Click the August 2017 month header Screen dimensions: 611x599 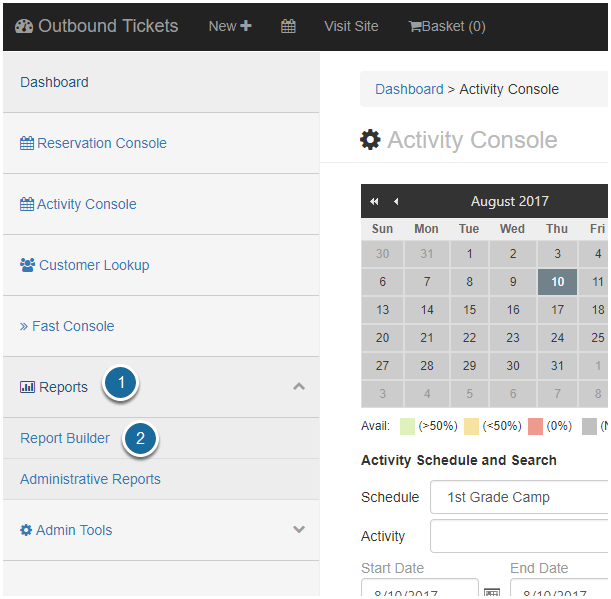[x=509, y=201]
